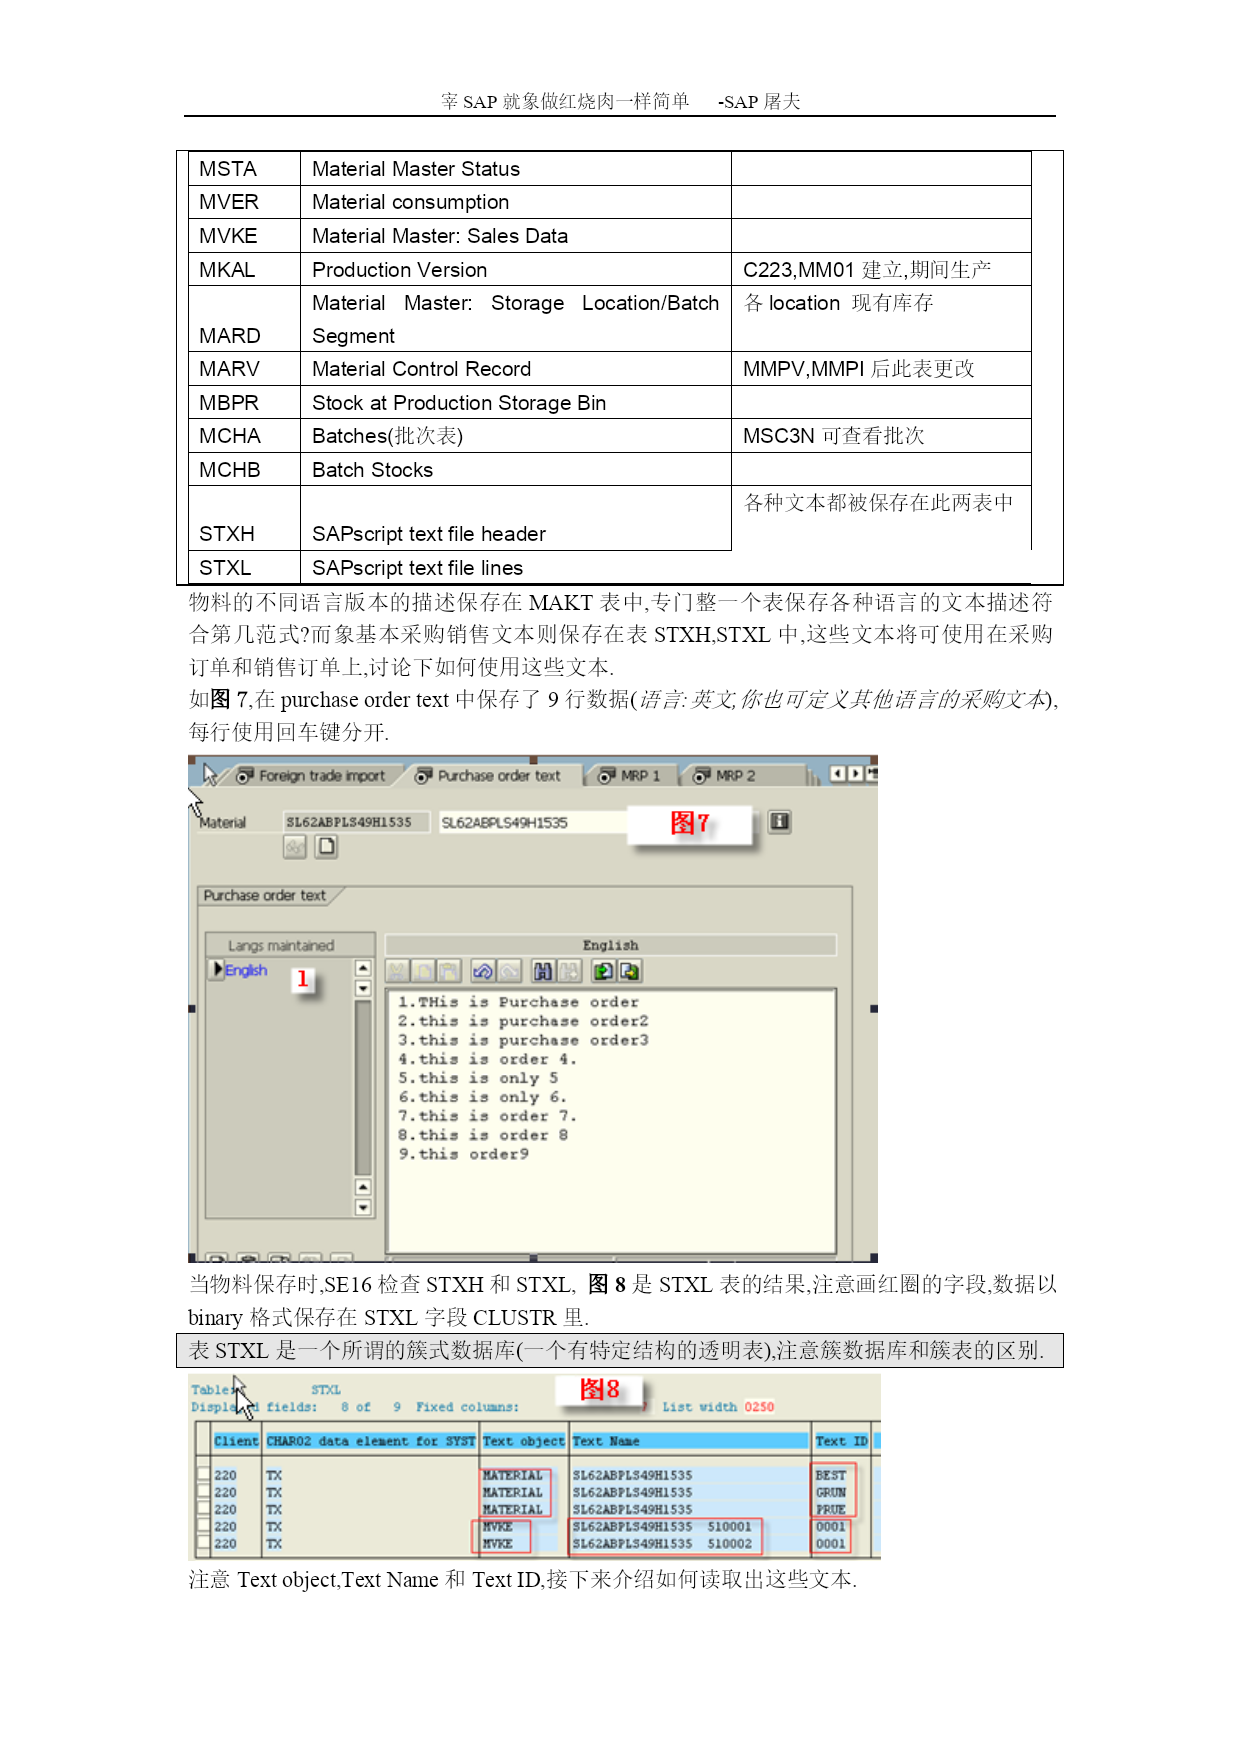The width and height of the screenshot is (1241, 1754).
Task: Tick checkbox of the GRUN row
Action: click(x=204, y=1491)
